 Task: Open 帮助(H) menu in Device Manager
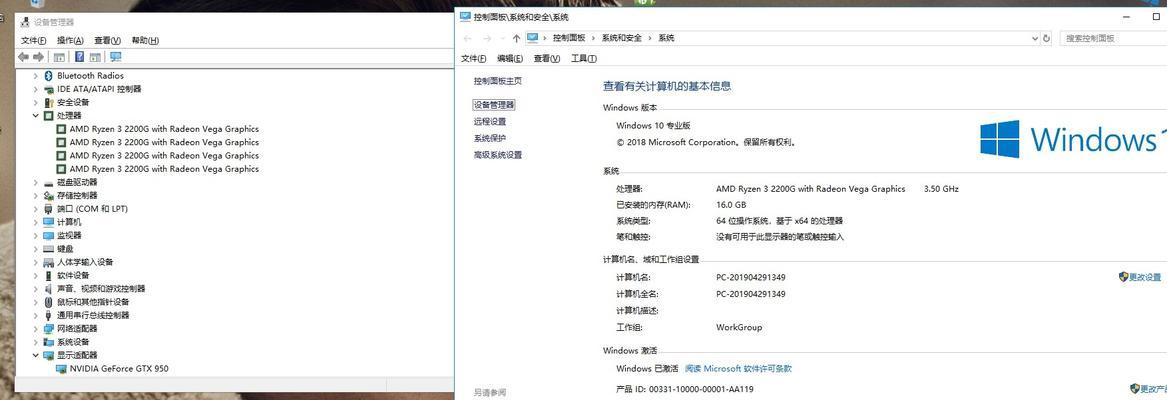(x=145, y=40)
